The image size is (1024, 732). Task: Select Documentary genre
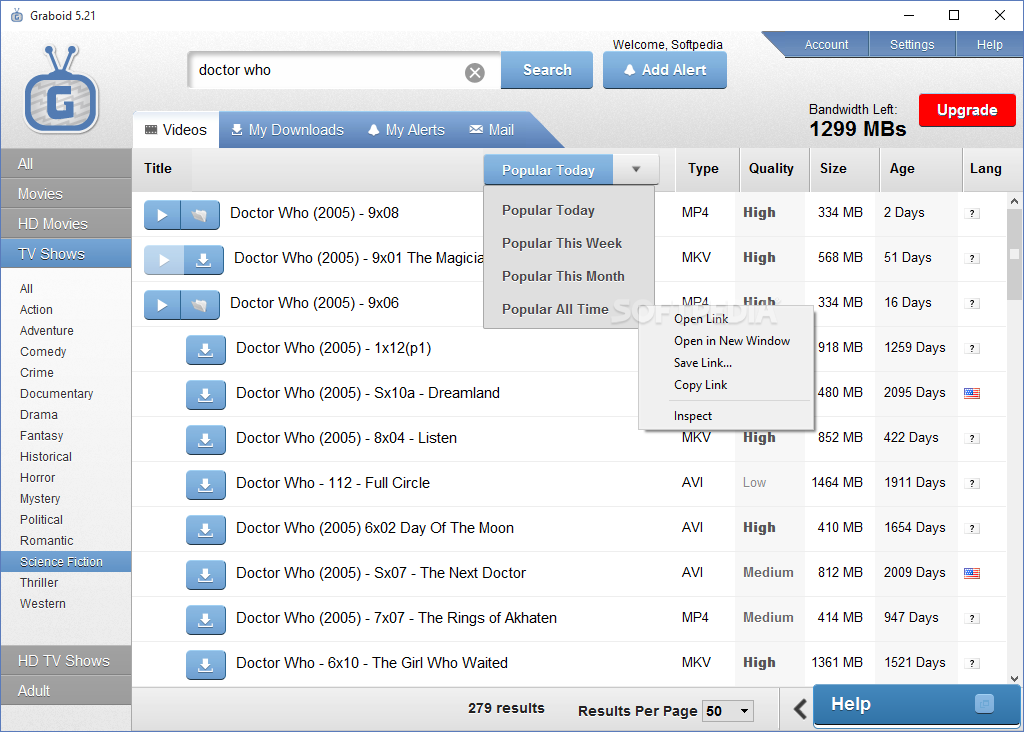(x=56, y=394)
